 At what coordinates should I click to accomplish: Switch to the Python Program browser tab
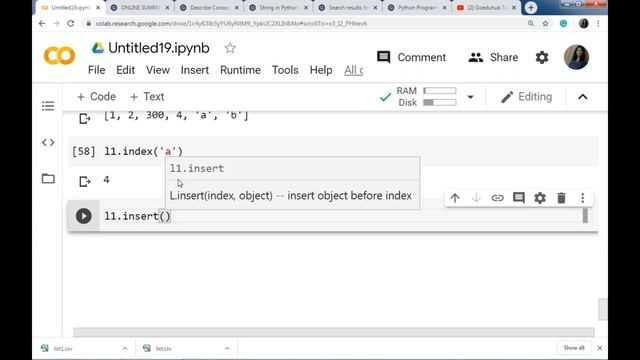(417, 7)
